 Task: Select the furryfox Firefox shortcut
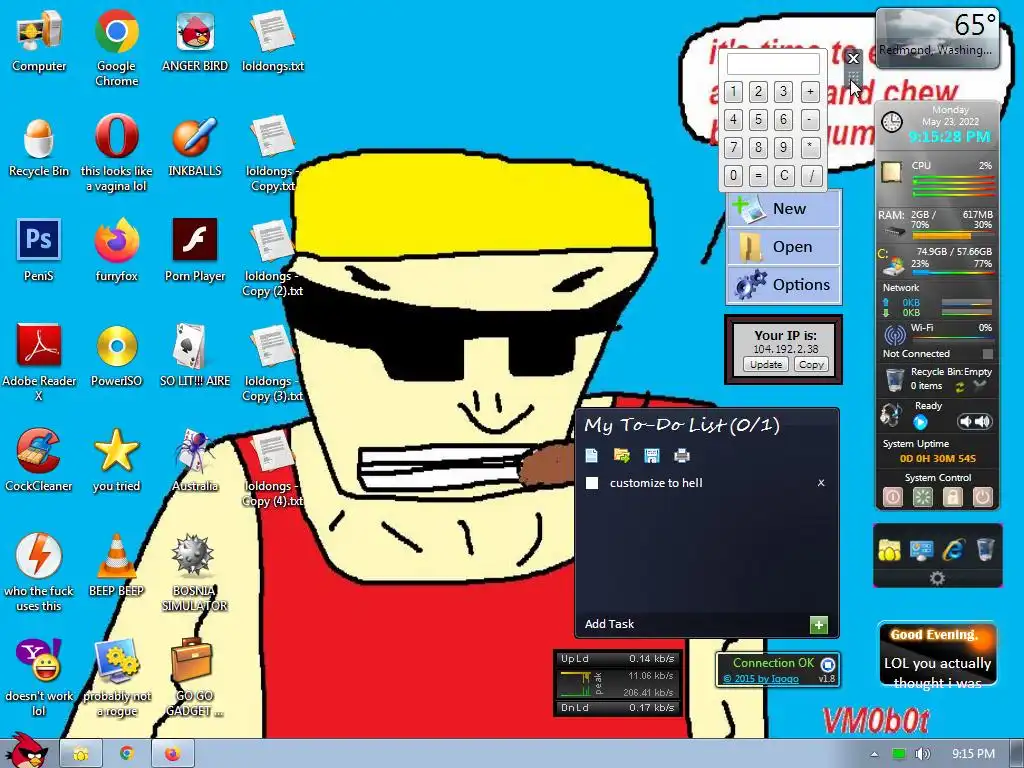click(x=116, y=251)
